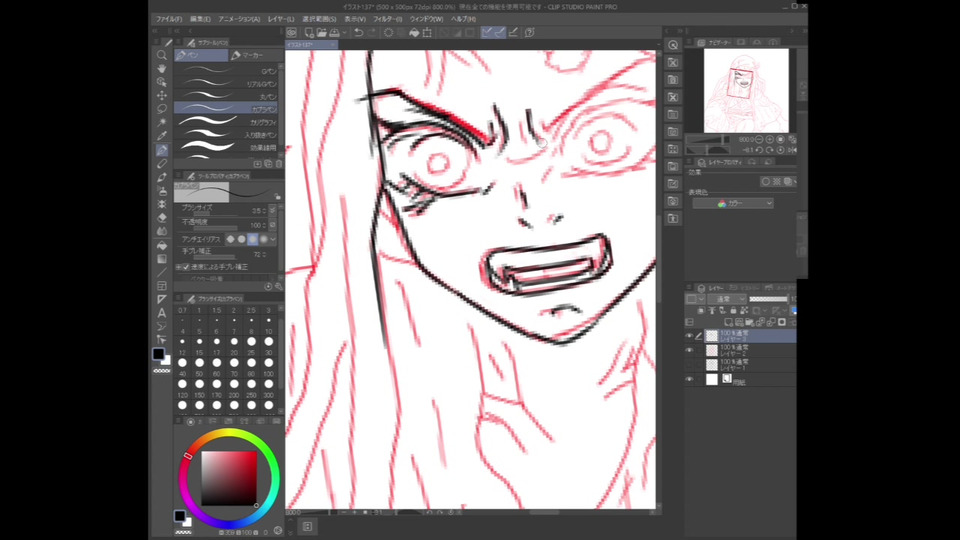Click the Navigator thumbnail preview
The width and height of the screenshot is (960, 540).
tap(746, 91)
